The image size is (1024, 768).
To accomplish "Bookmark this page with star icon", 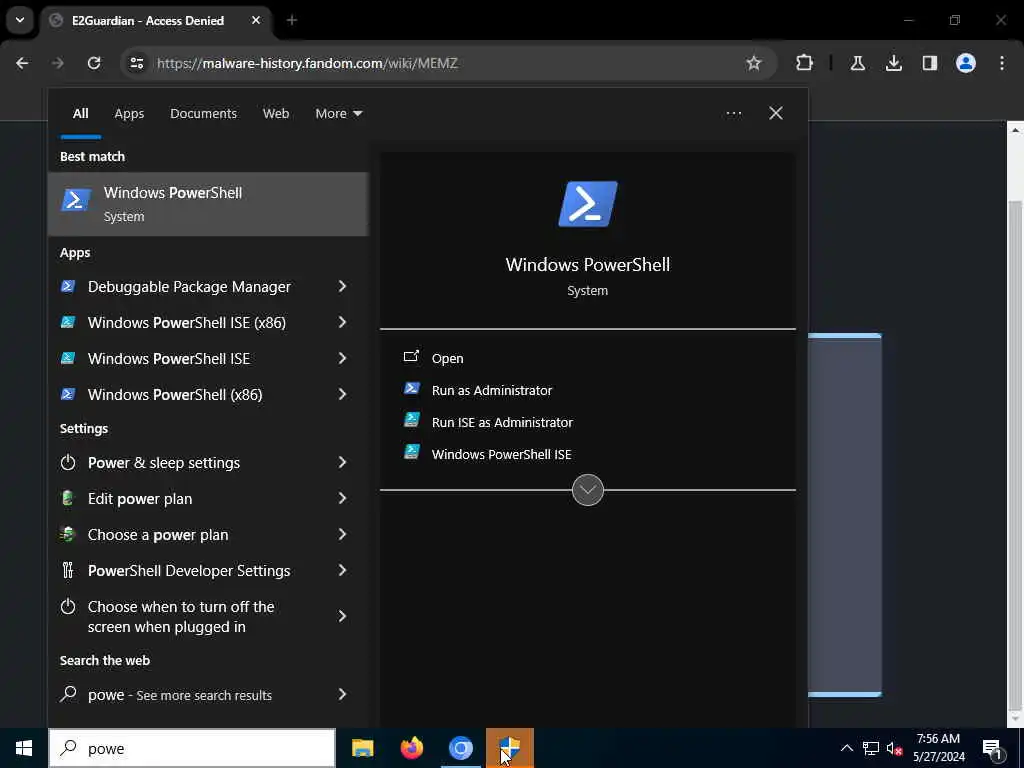I will click(x=754, y=63).
